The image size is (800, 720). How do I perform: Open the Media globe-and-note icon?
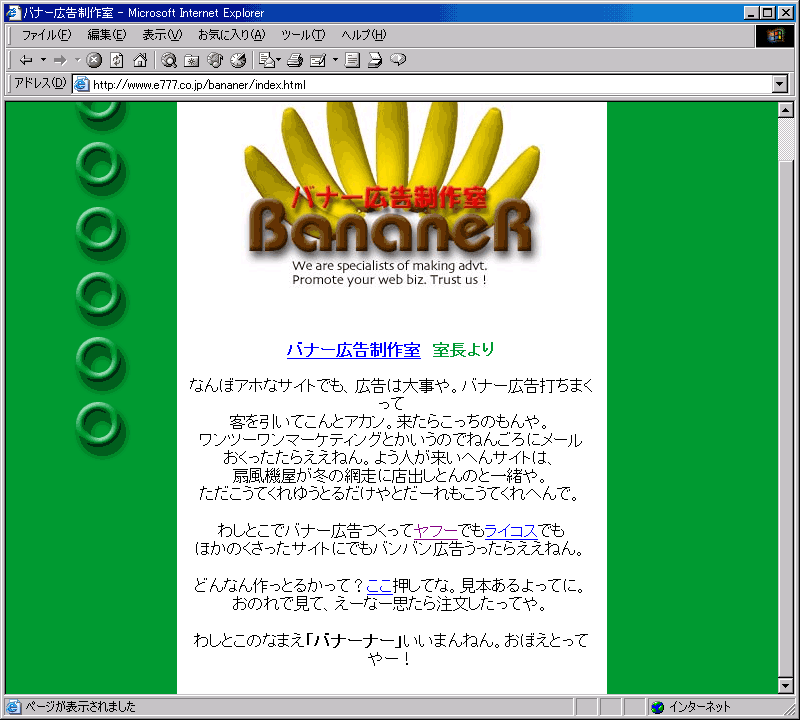(x=215, y=60)
